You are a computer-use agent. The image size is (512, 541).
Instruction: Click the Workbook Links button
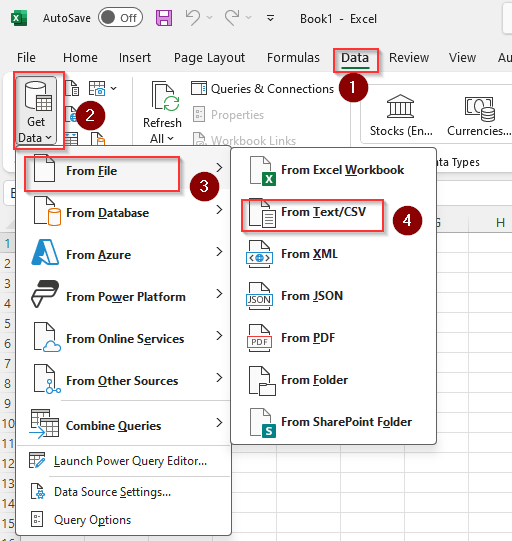244,139
